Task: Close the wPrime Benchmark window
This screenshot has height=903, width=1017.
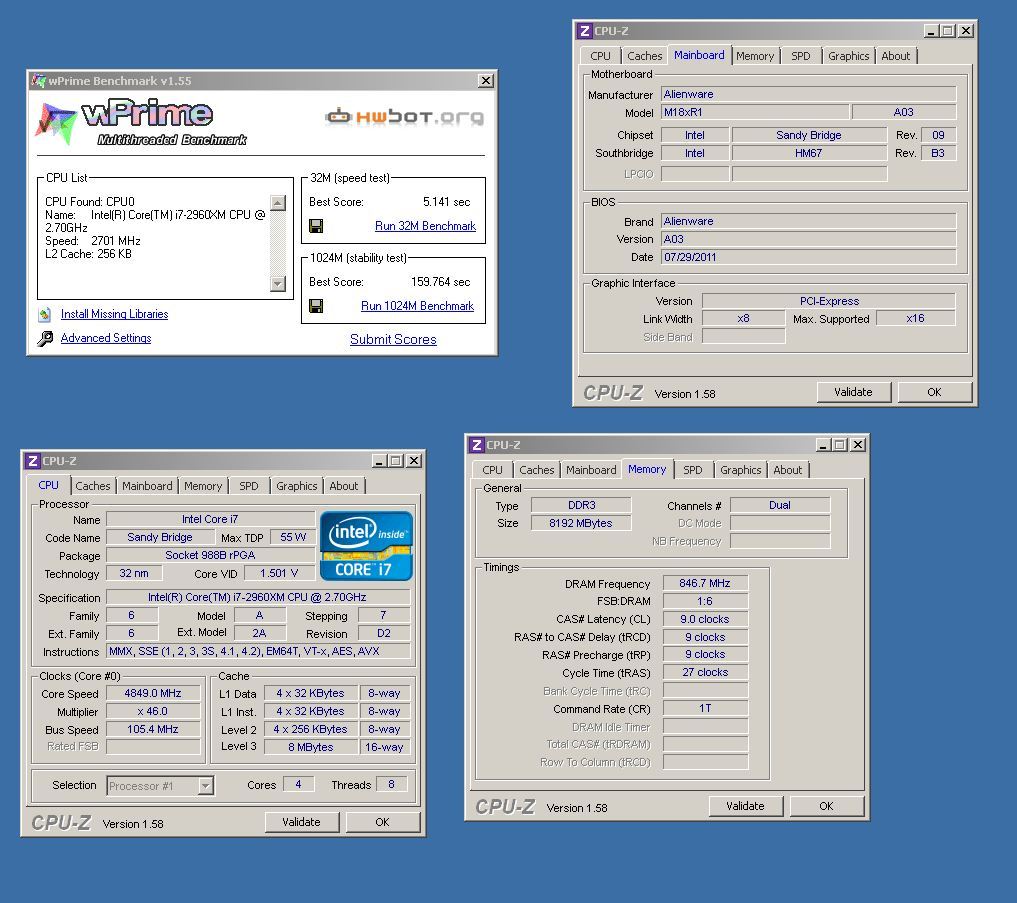Action: (x=486, y=80)
